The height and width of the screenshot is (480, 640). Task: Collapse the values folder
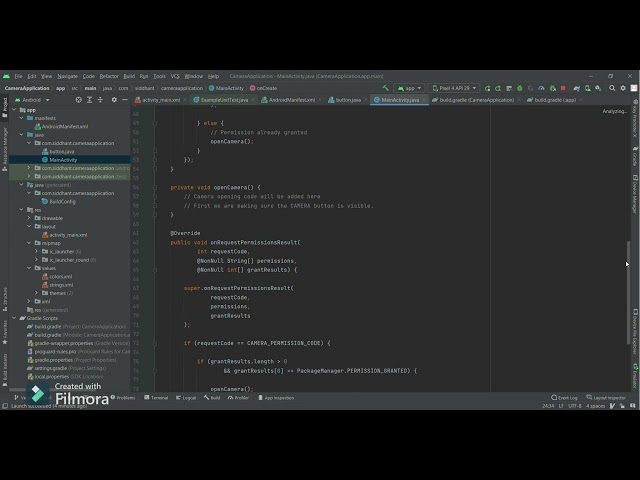pyautogui.click(x=29, y=268)
